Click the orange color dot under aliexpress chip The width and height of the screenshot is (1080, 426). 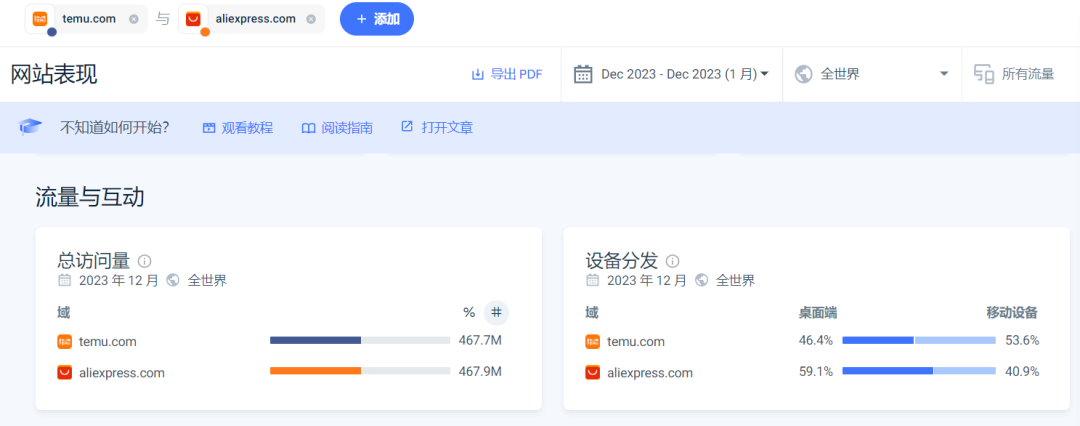pos(205,32)
